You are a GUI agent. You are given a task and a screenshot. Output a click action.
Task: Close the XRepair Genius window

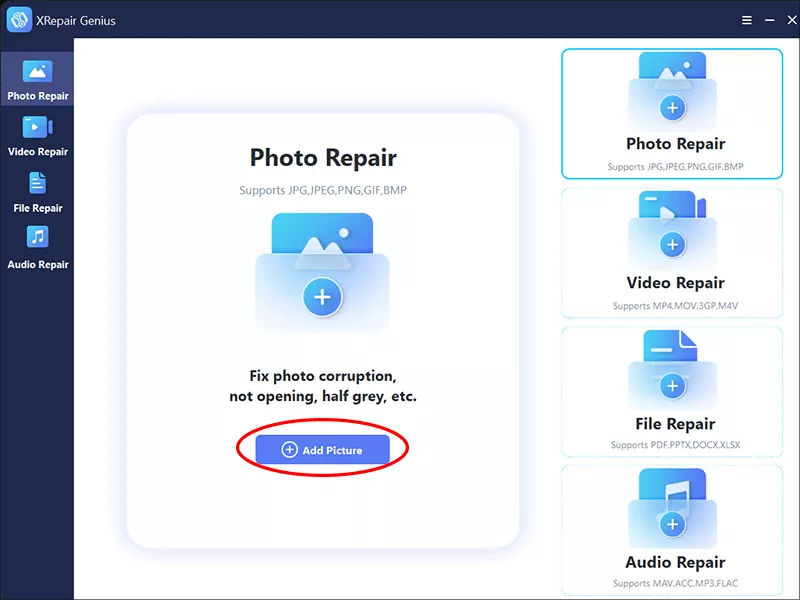click(x=791, y=20)
